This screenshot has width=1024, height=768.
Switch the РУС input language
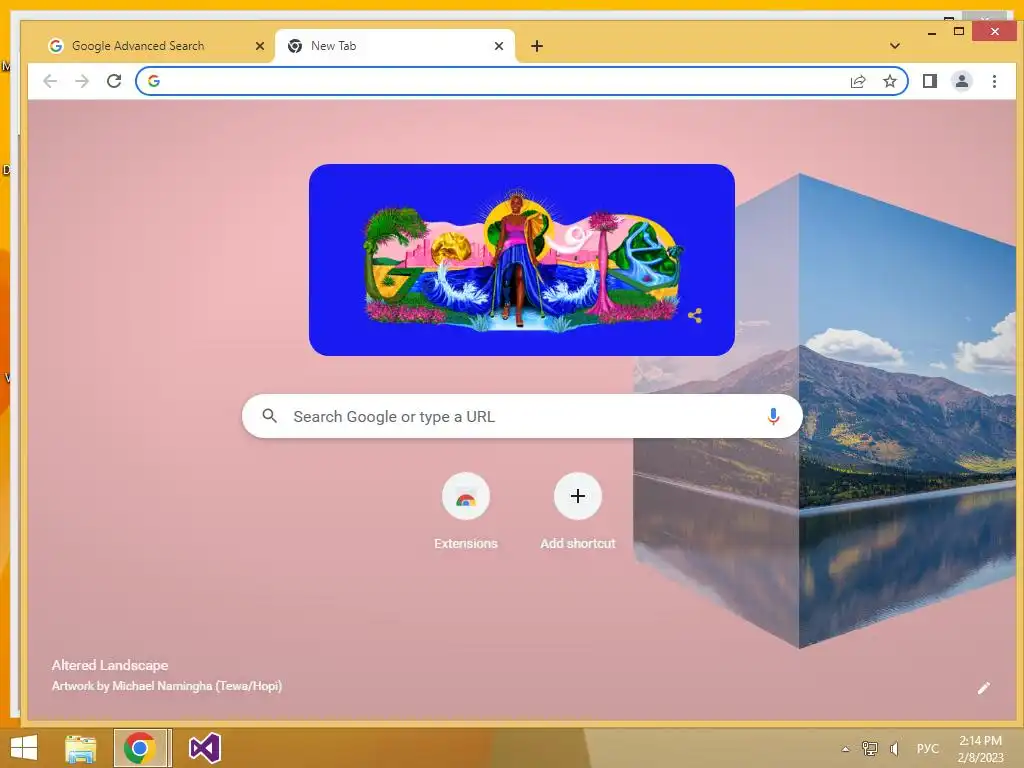click(927, 748)
